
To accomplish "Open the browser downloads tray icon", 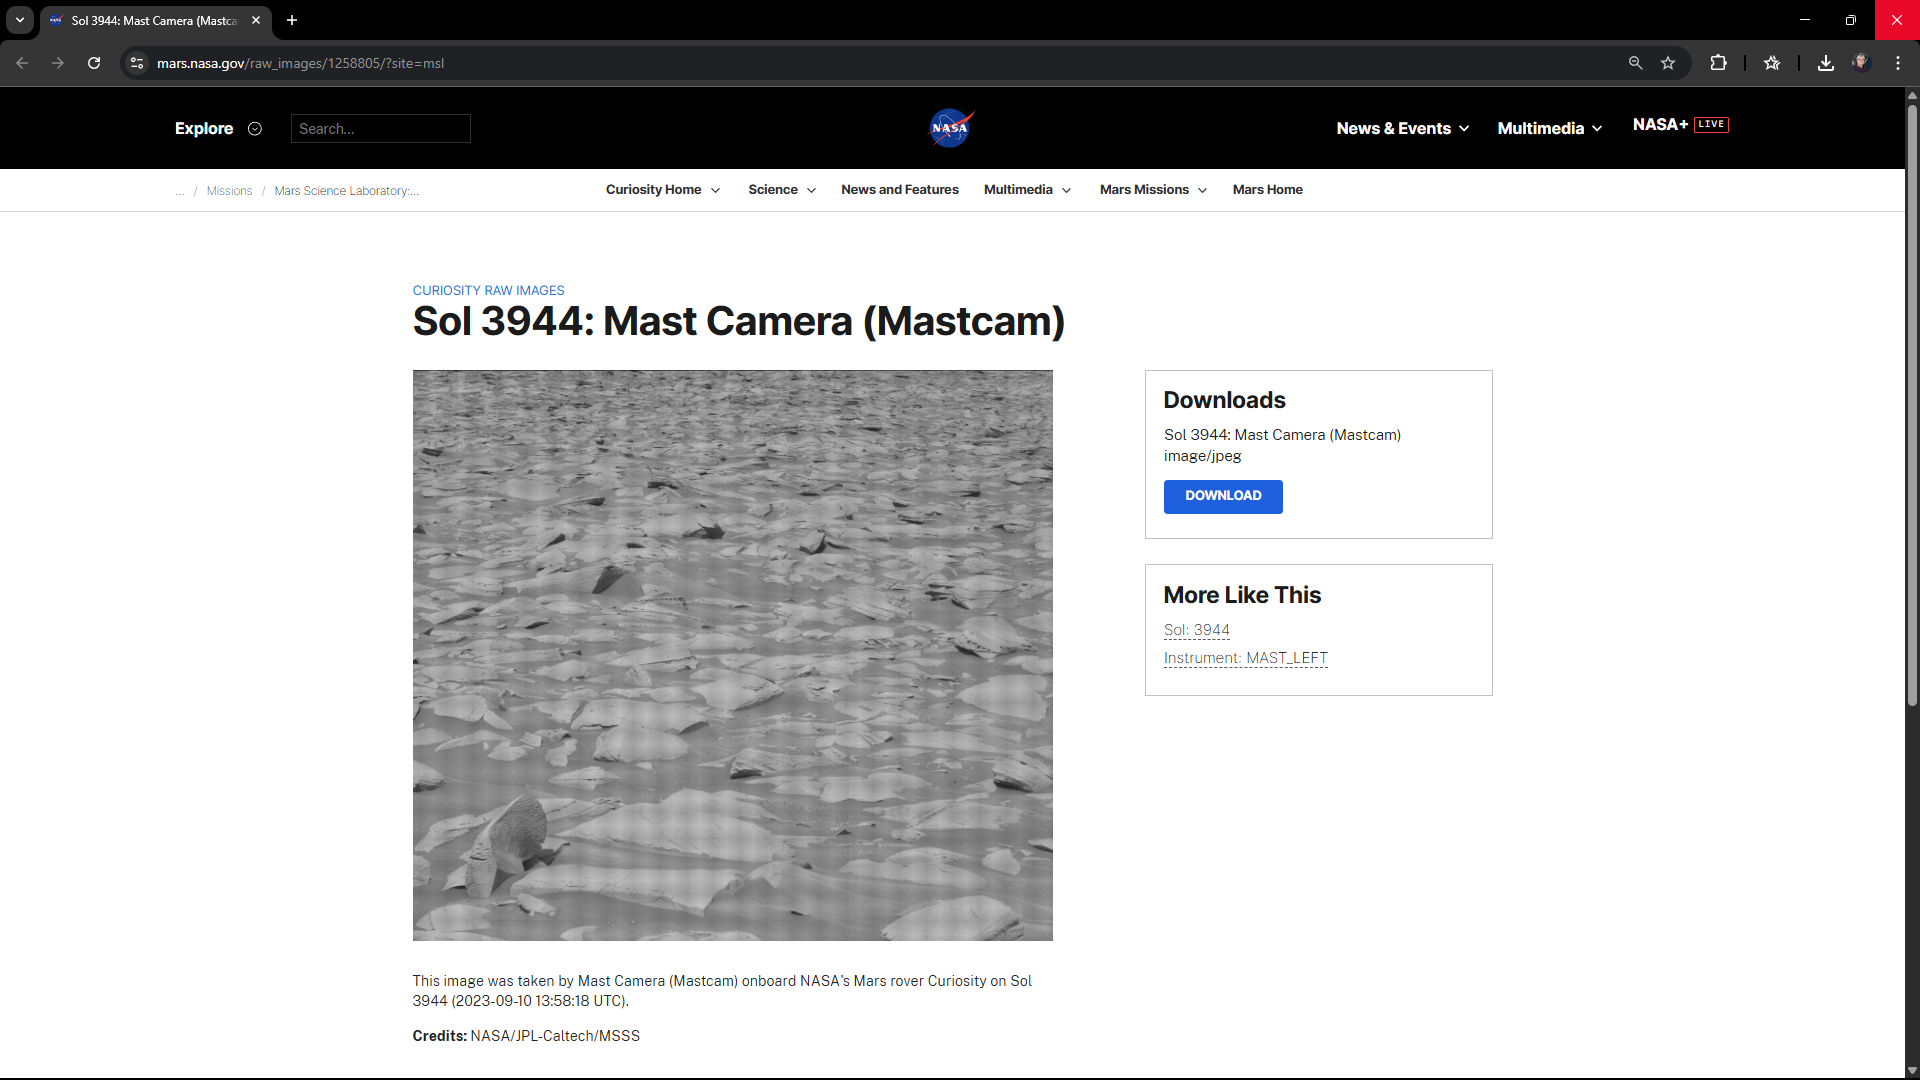I will pyautogui.click(x=1825, y=63).
